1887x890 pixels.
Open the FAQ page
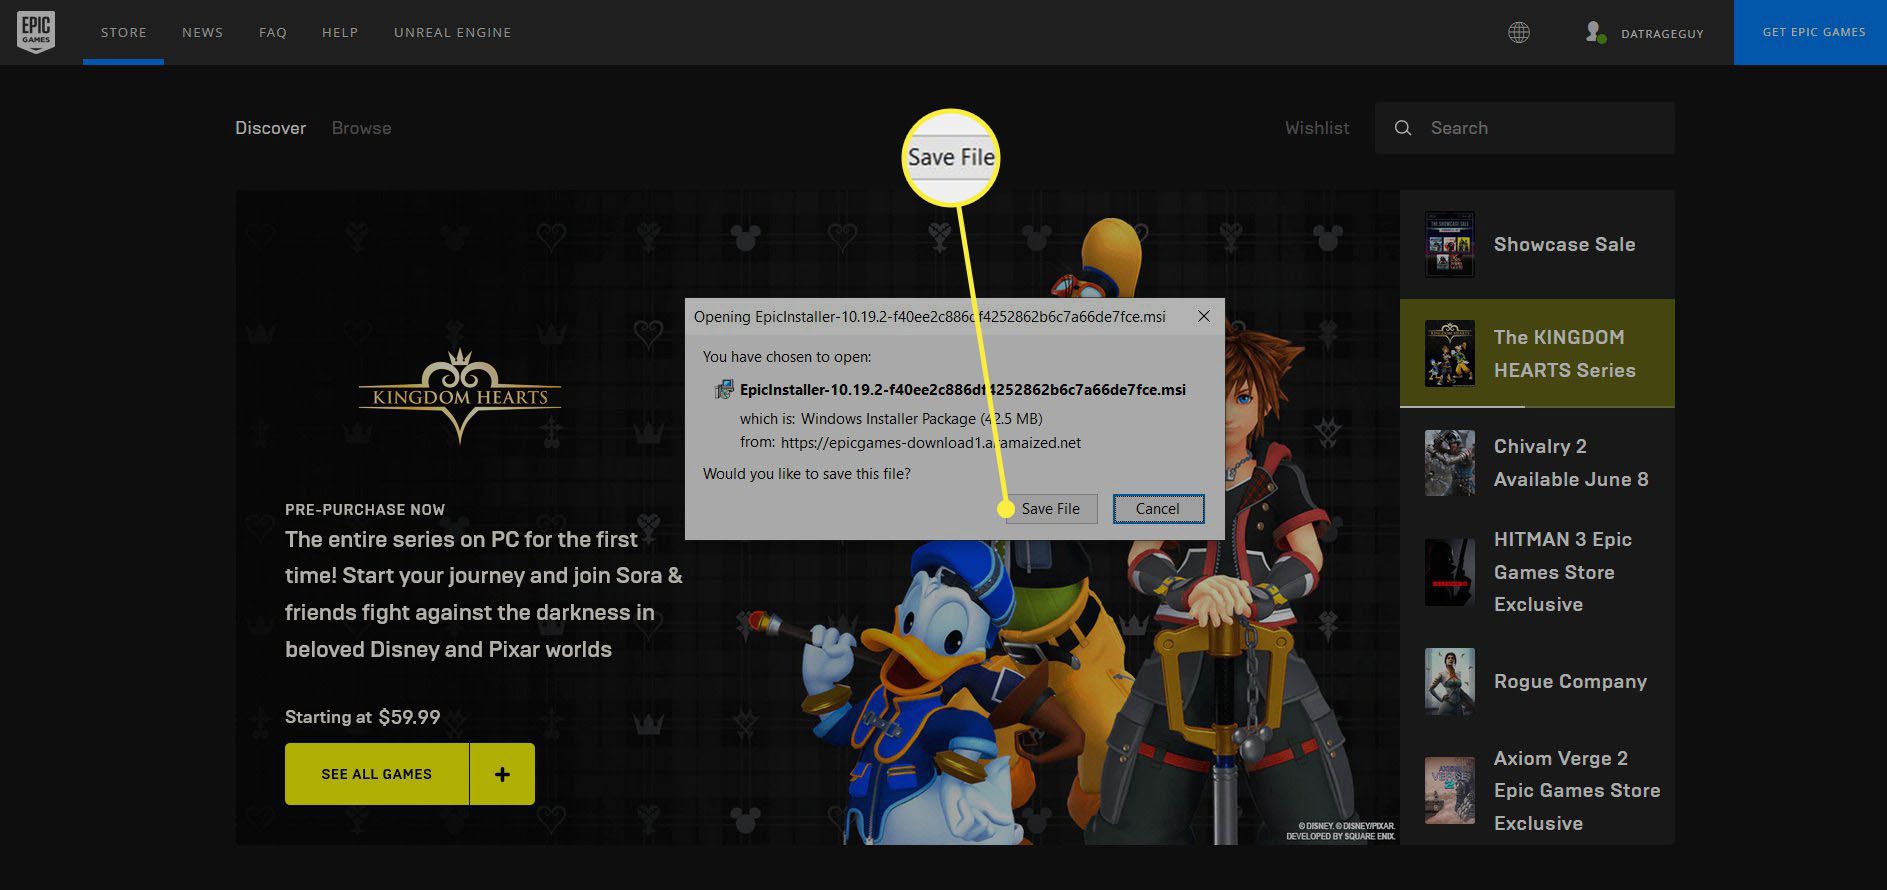[273, 33]
